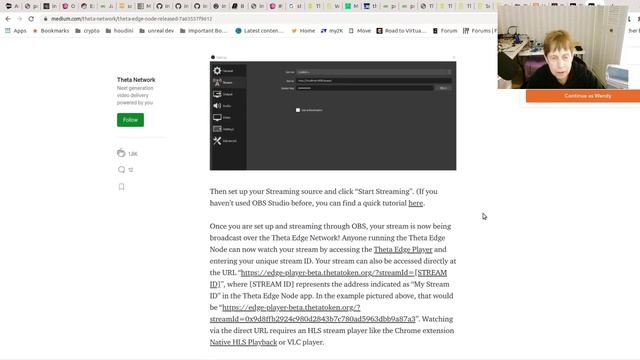Open the Latest conten... bookmark
The height and width of the screenshot is (360, 640).
pos(259,31)
